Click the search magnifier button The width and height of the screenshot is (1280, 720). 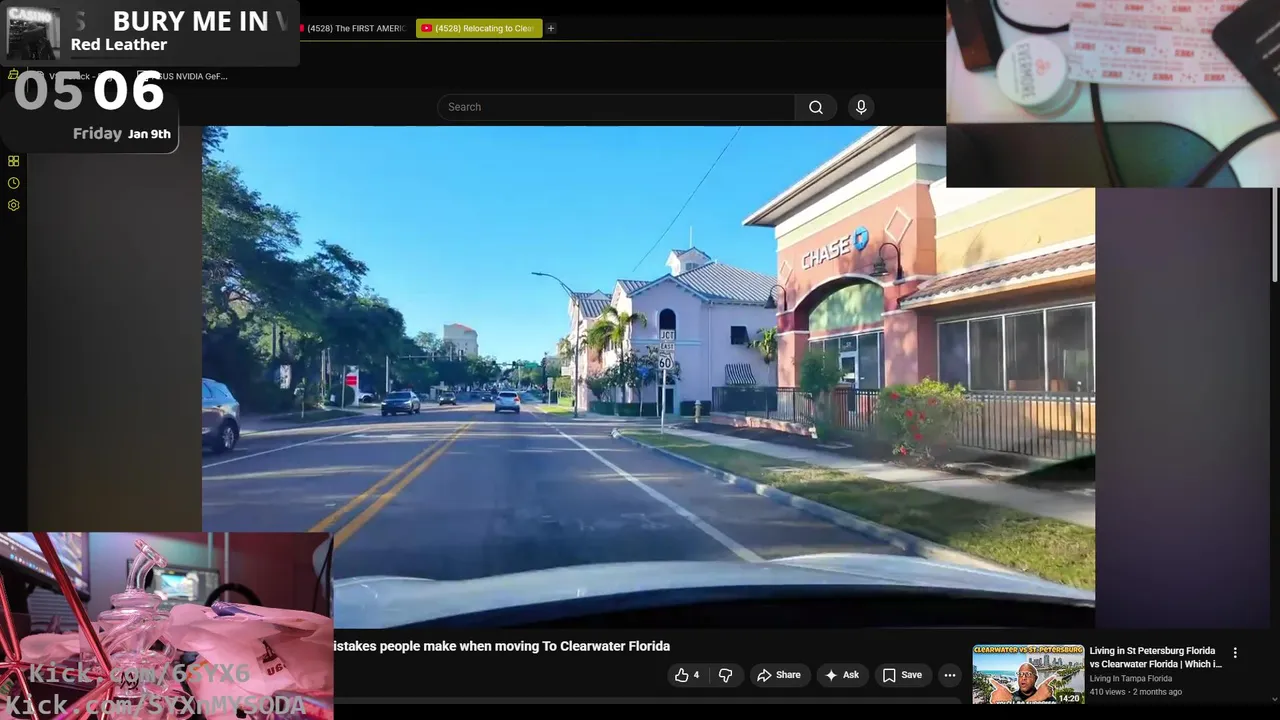[816, 107]
